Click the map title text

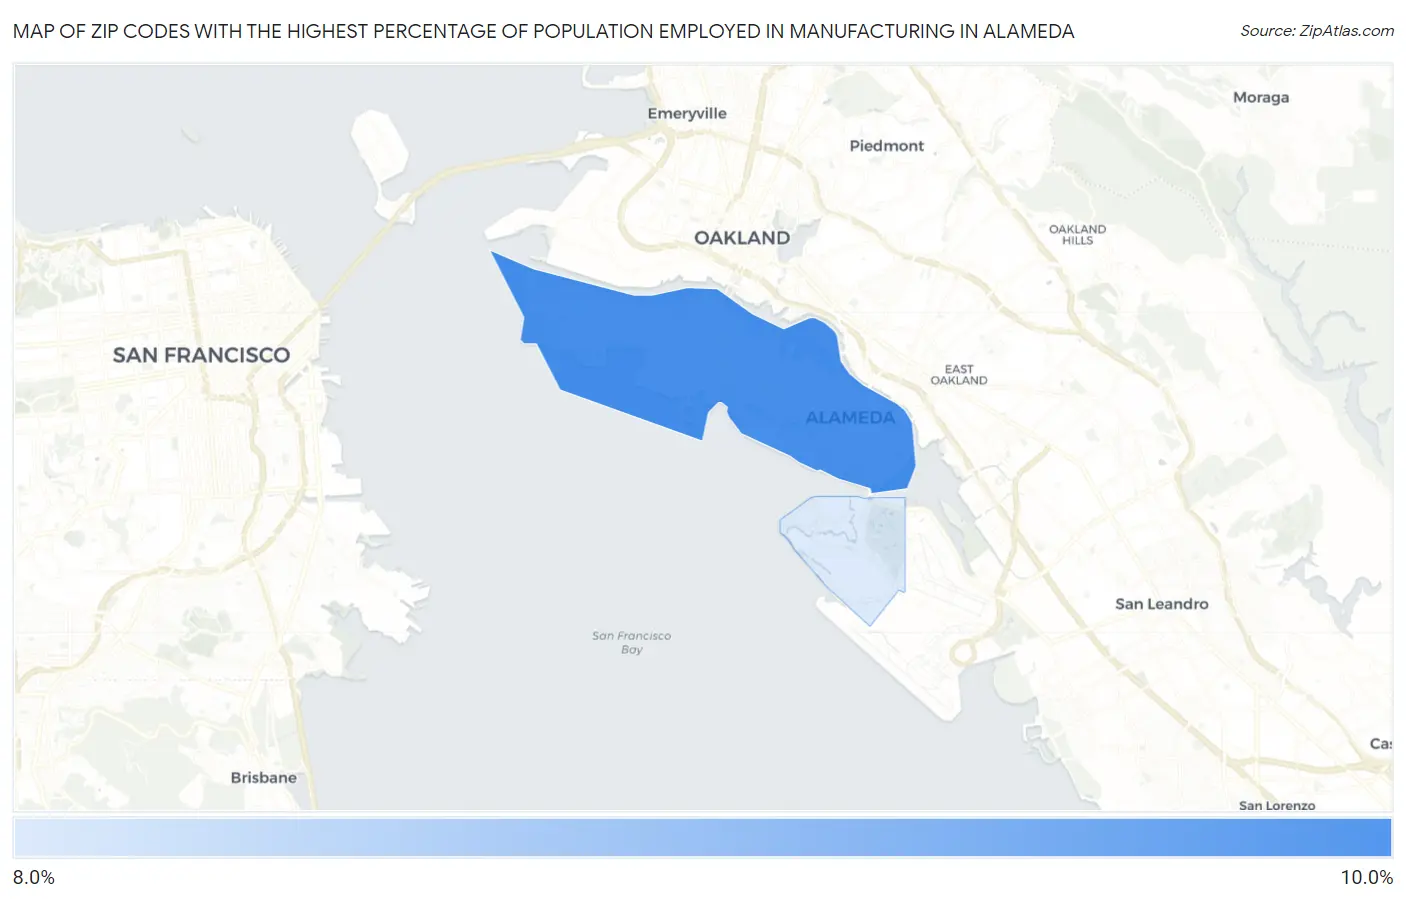point(543,31)
